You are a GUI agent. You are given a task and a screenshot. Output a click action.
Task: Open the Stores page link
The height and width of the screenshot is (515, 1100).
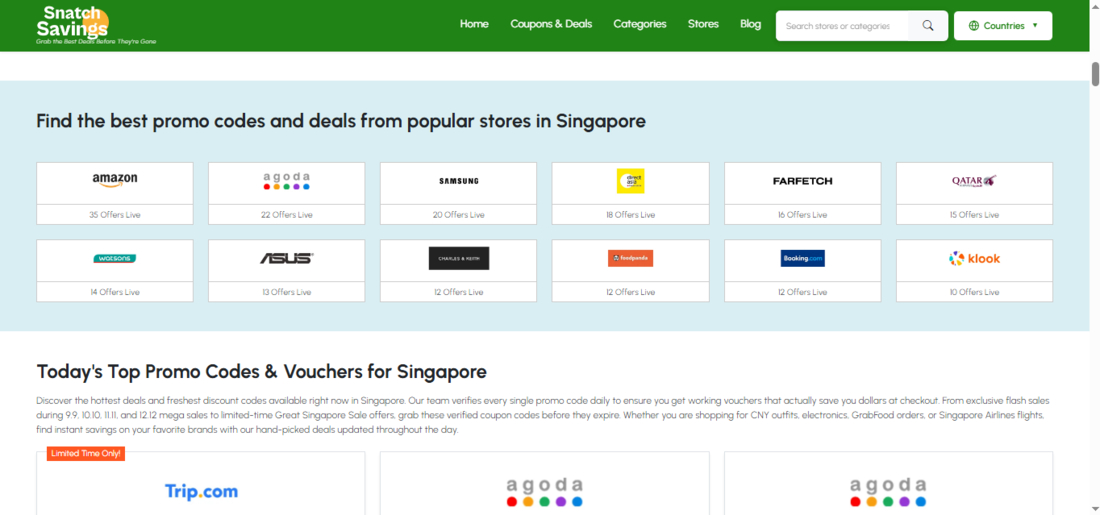click(703, 24)
